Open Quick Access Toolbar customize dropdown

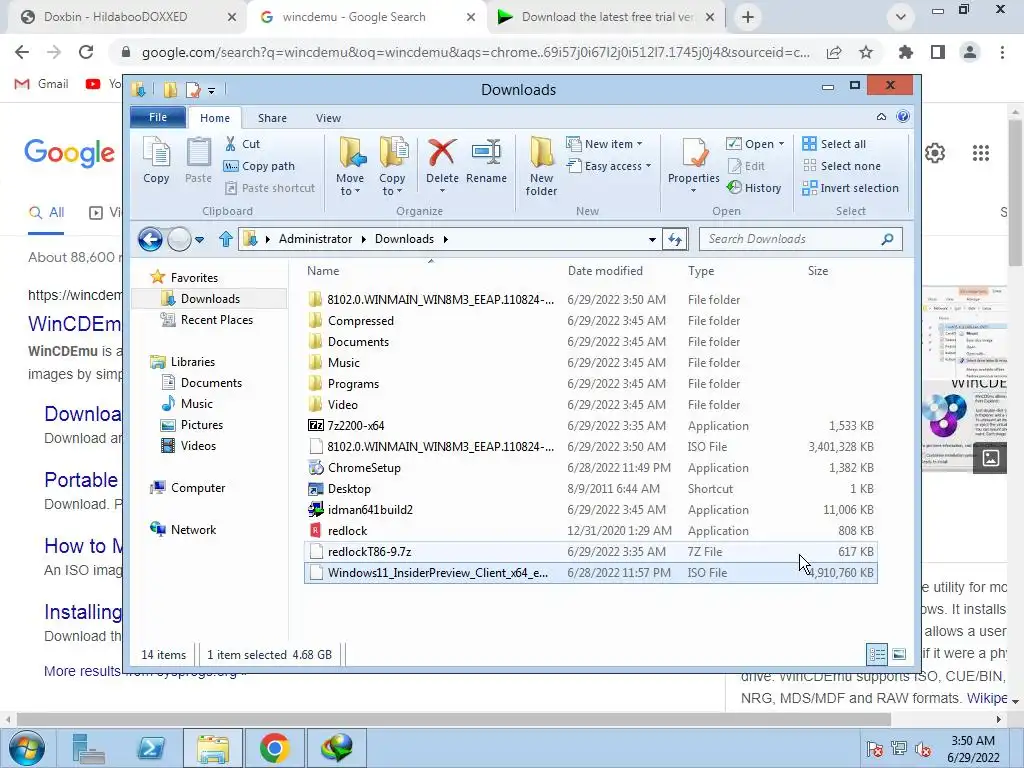click(212, 90)
